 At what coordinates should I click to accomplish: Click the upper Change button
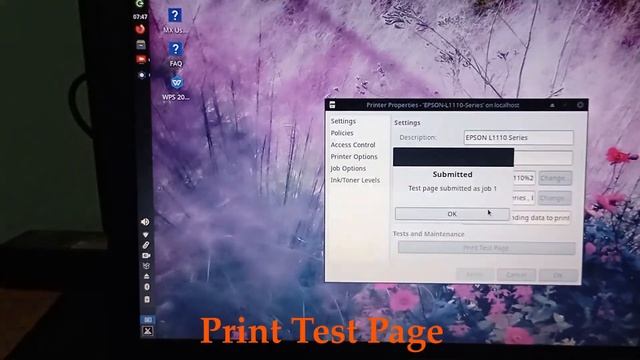click(555, 178)
